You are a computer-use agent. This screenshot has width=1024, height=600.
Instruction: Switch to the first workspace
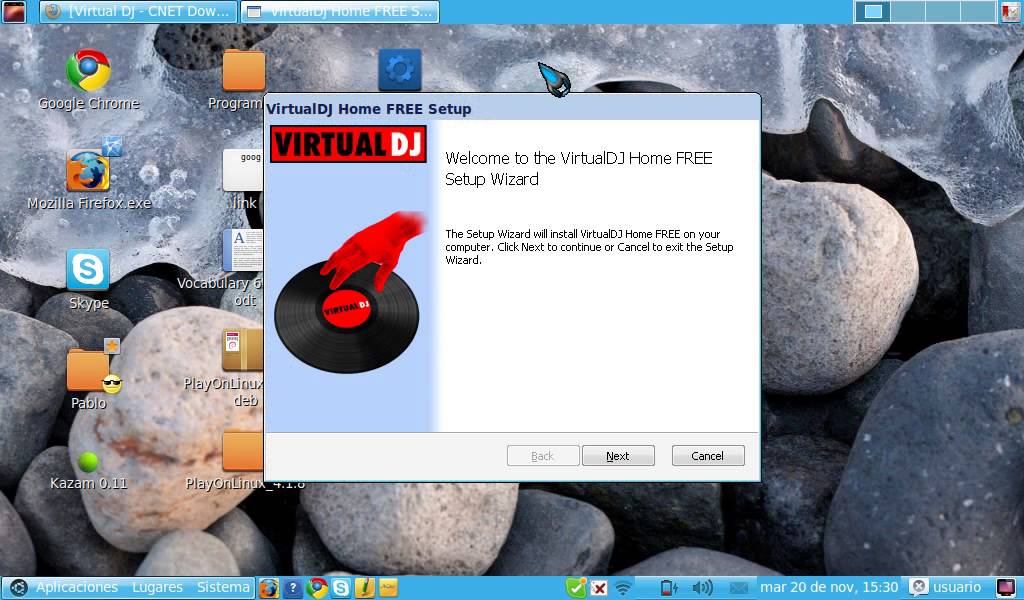pos(873,11)
